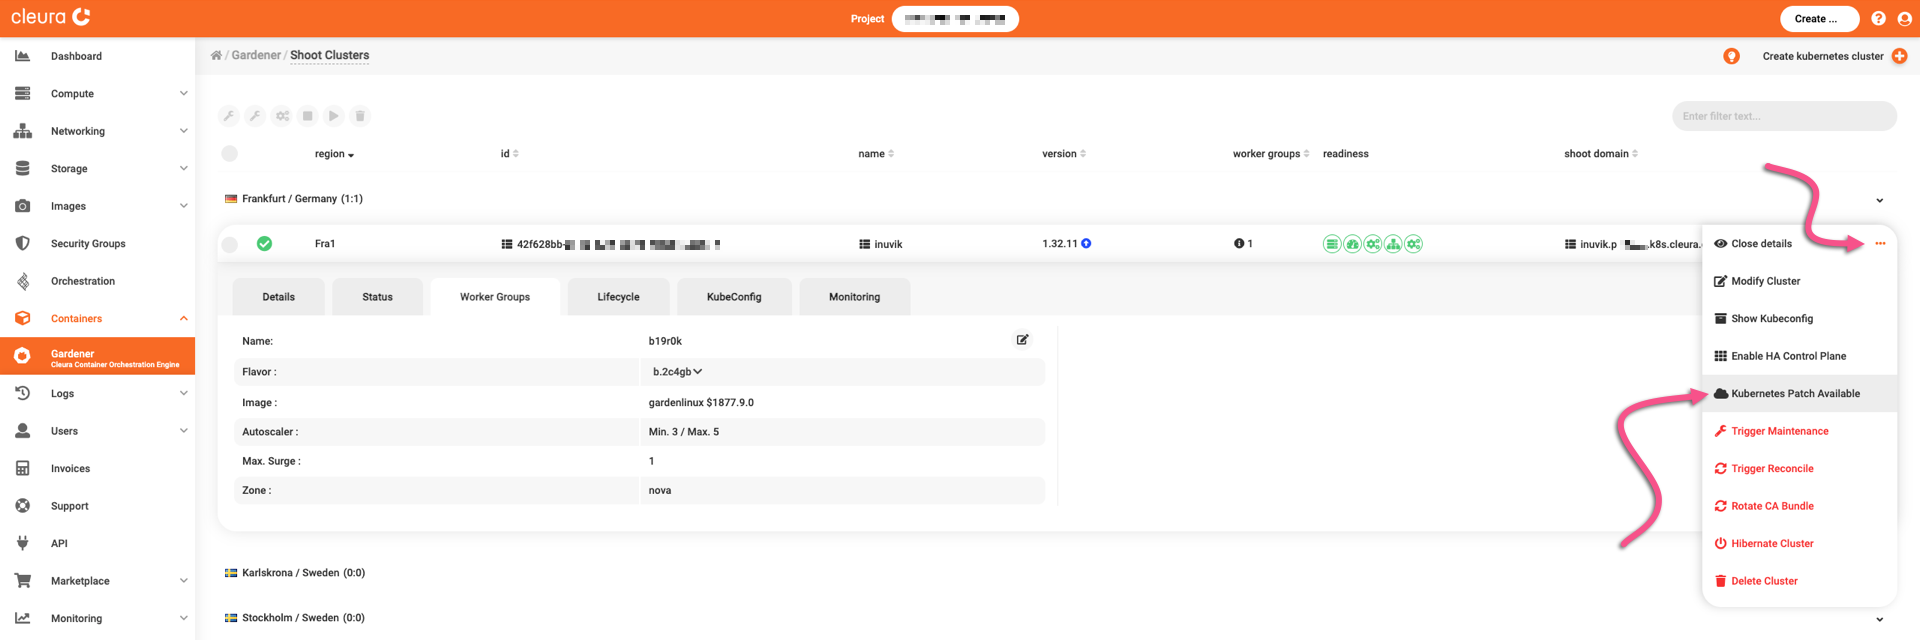Click the second wrench toolbar icon
The height and width of the screenshot is (640, 1920).
pos(255,116)
